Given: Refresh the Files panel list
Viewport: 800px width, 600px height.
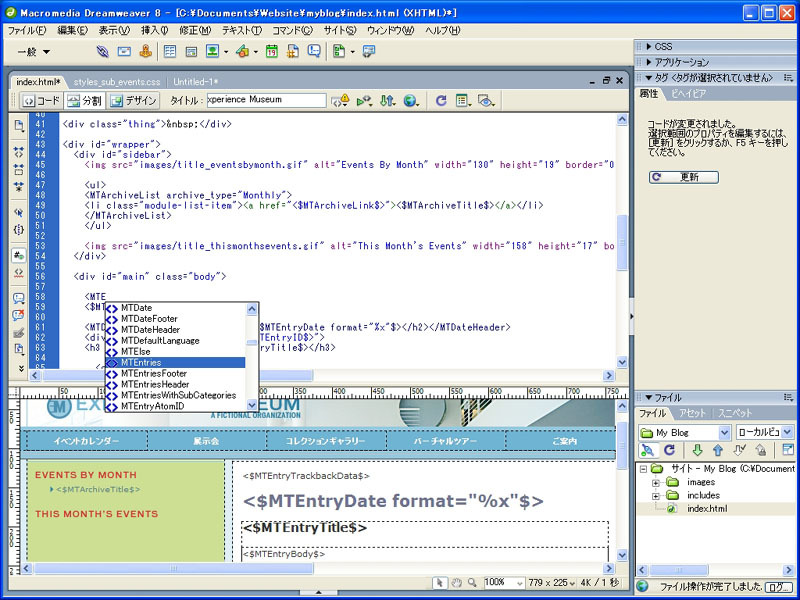Looking at the screenshot, I should pyautogui.click(x=669, y=450).
